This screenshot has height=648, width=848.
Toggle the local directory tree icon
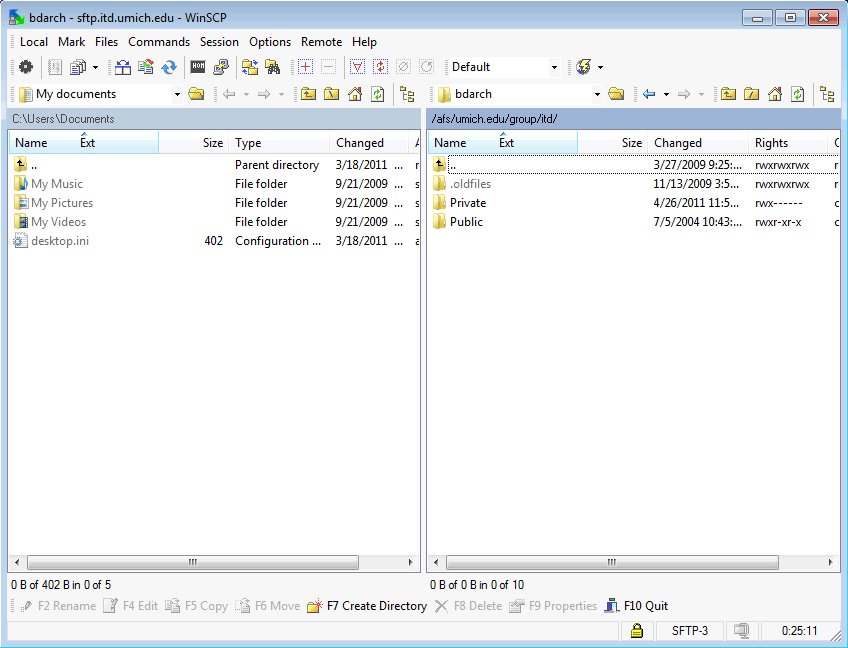pyautogui.click(x=407, y=94)
